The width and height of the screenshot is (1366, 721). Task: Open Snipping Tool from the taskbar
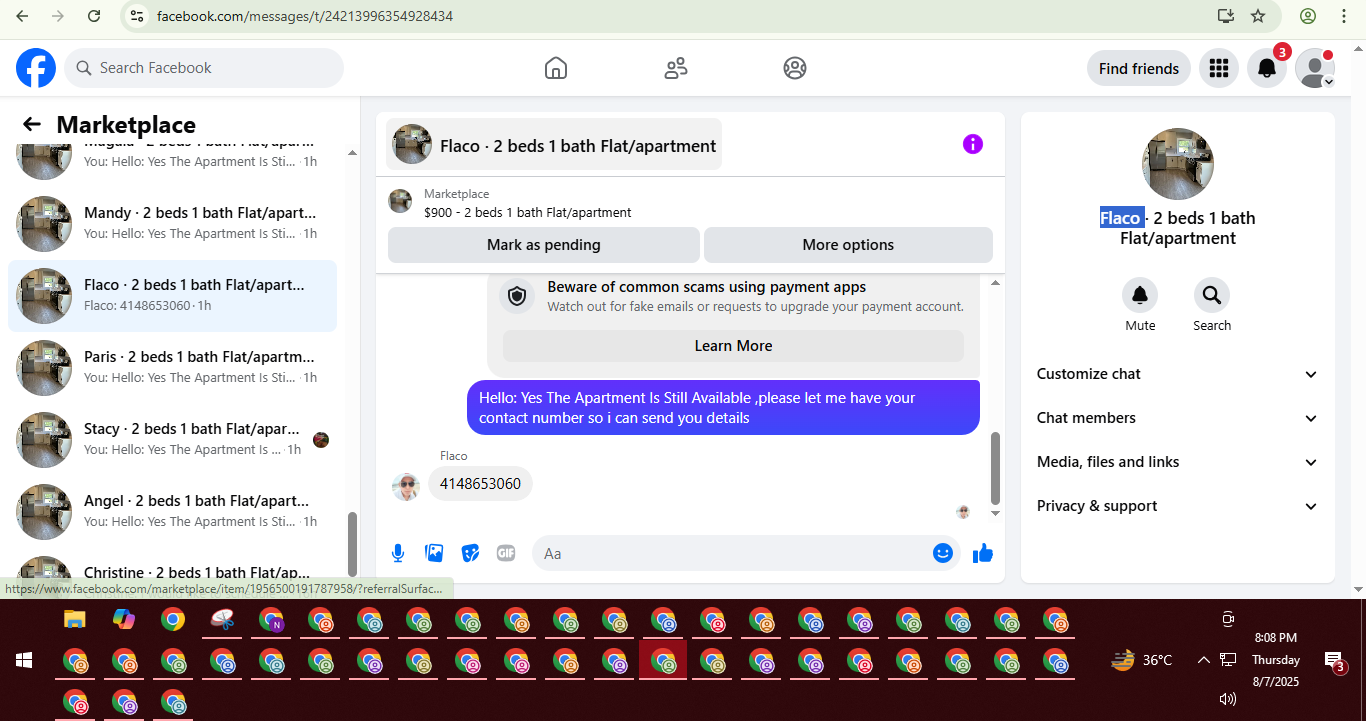(222, 619)
